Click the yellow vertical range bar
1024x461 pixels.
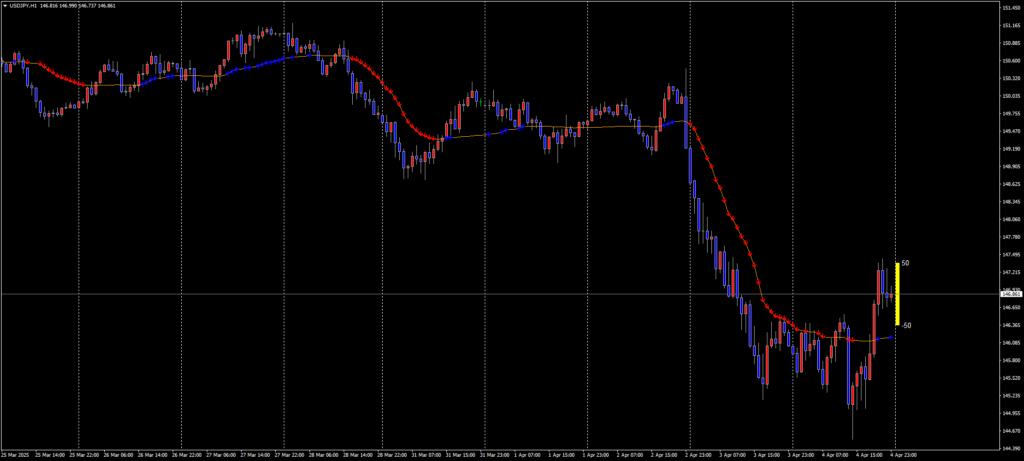coord(897,294)
